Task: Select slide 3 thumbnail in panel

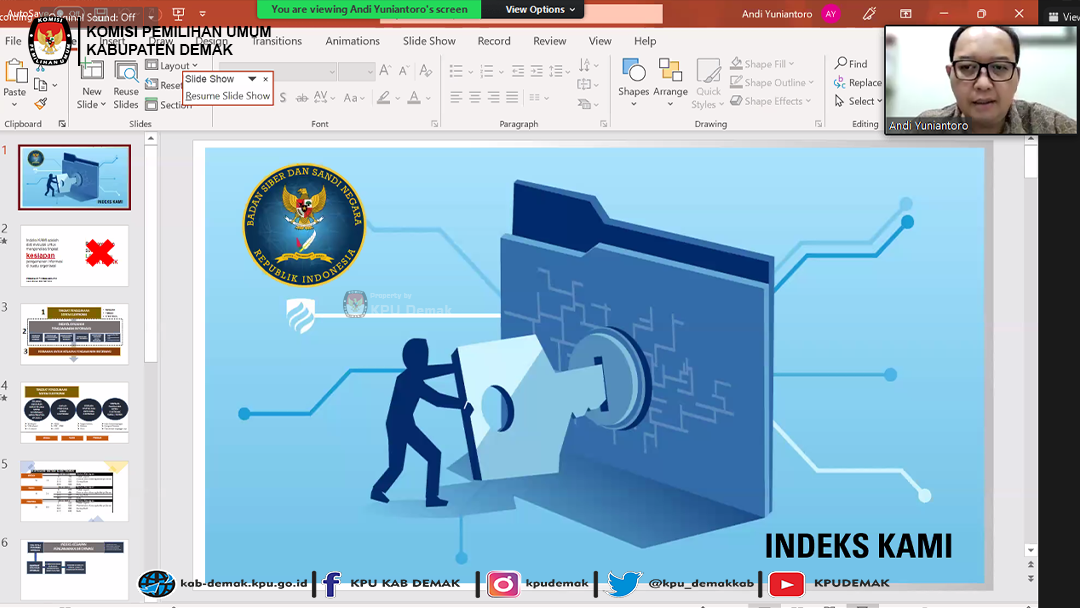Action: point(74,334)
